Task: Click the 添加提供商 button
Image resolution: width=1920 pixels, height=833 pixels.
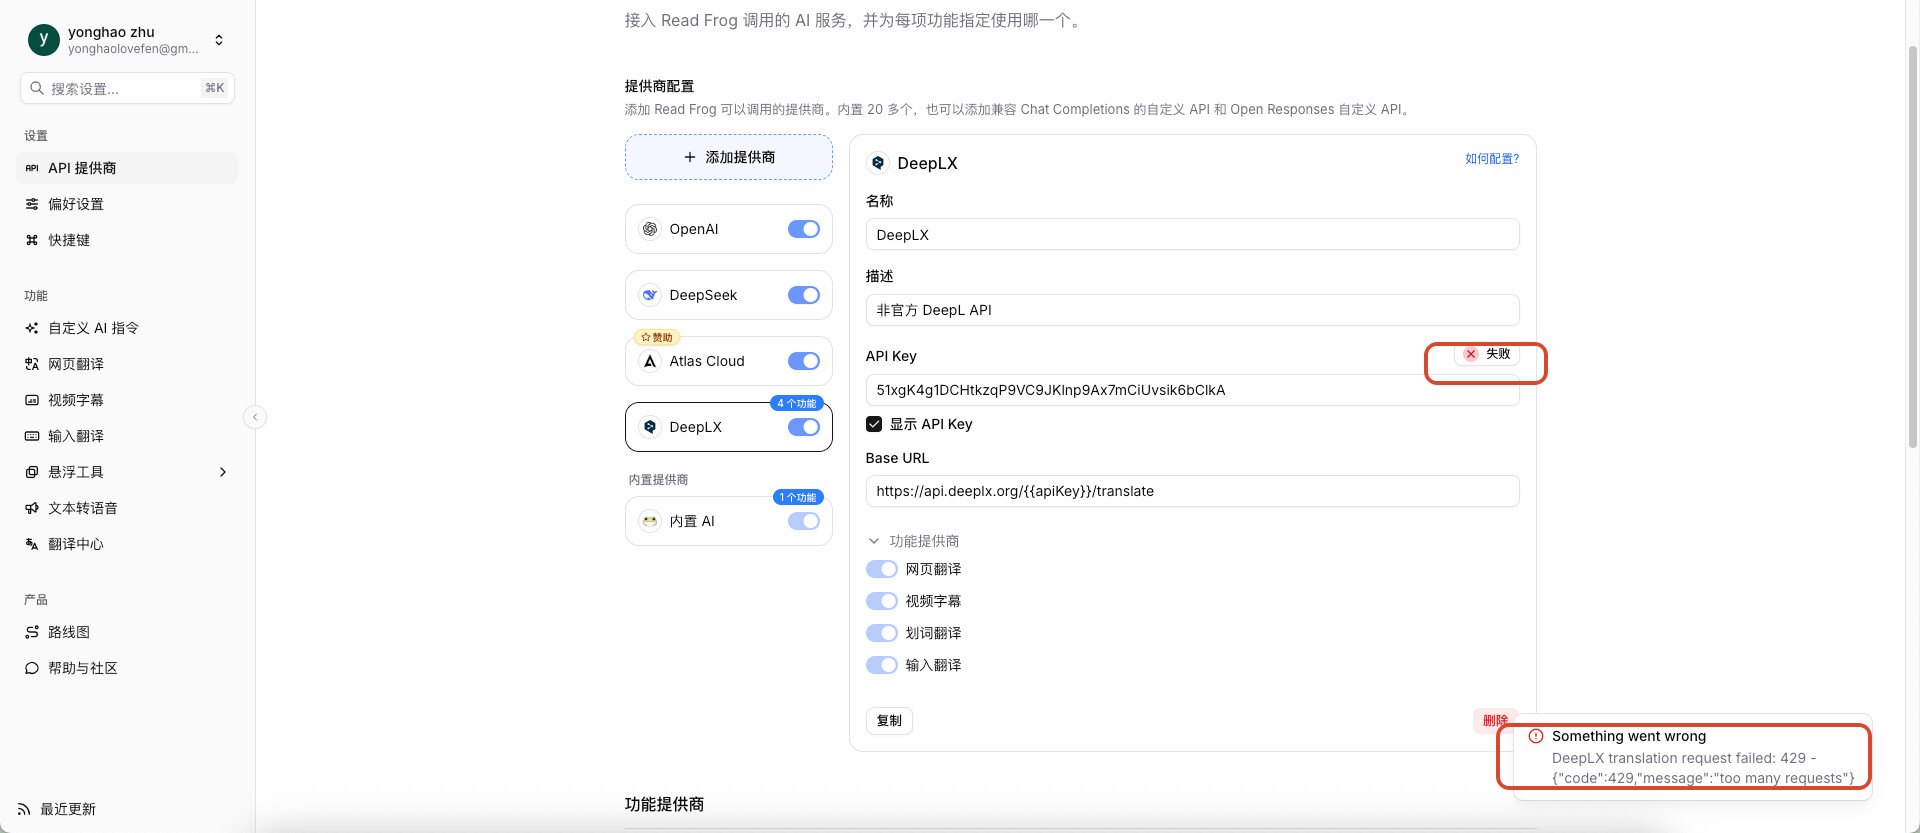Action: coord(729,157)
